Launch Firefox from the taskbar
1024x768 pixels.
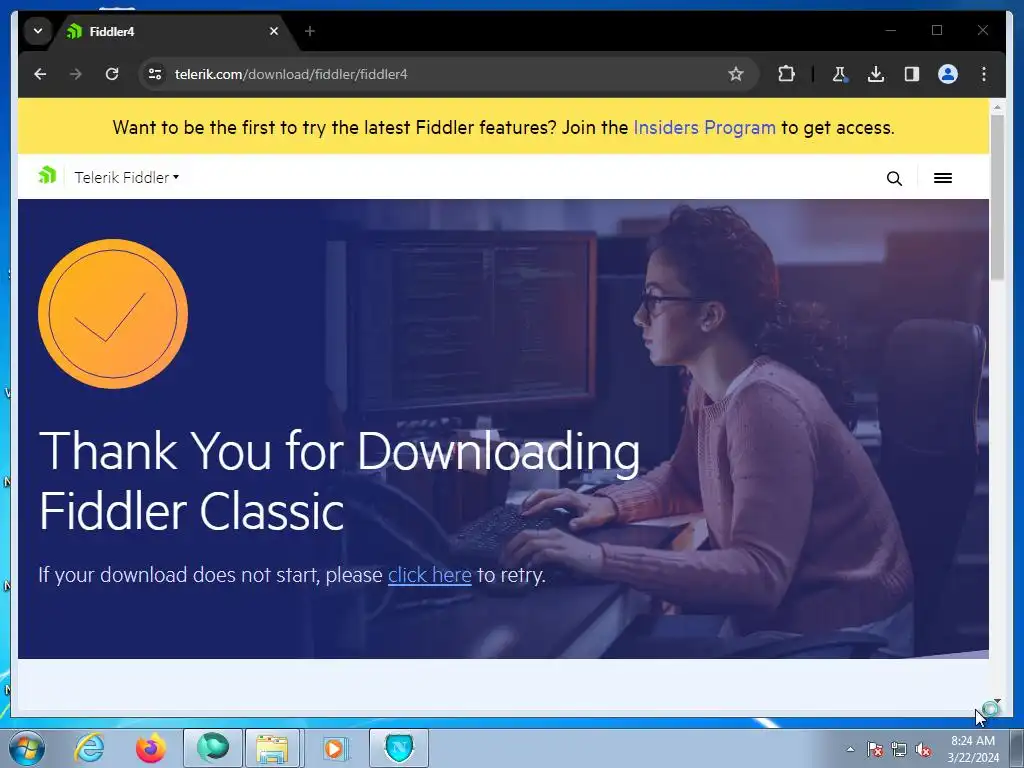(x=150, y=748)
